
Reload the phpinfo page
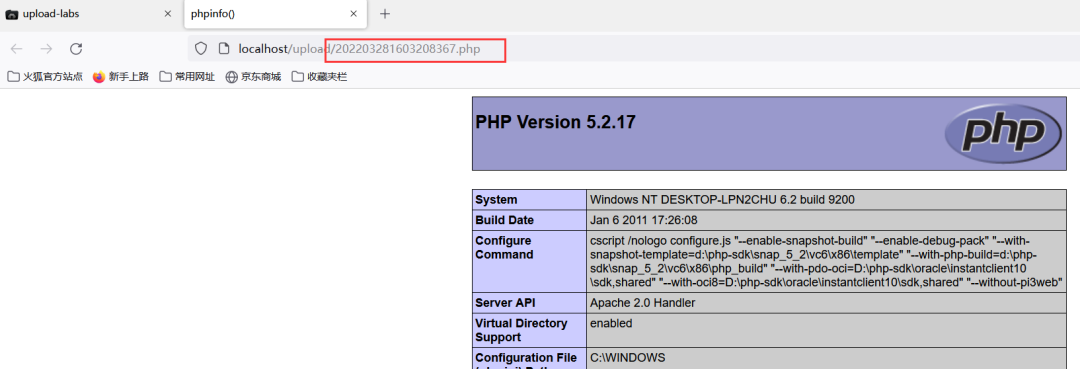point(76,49)
